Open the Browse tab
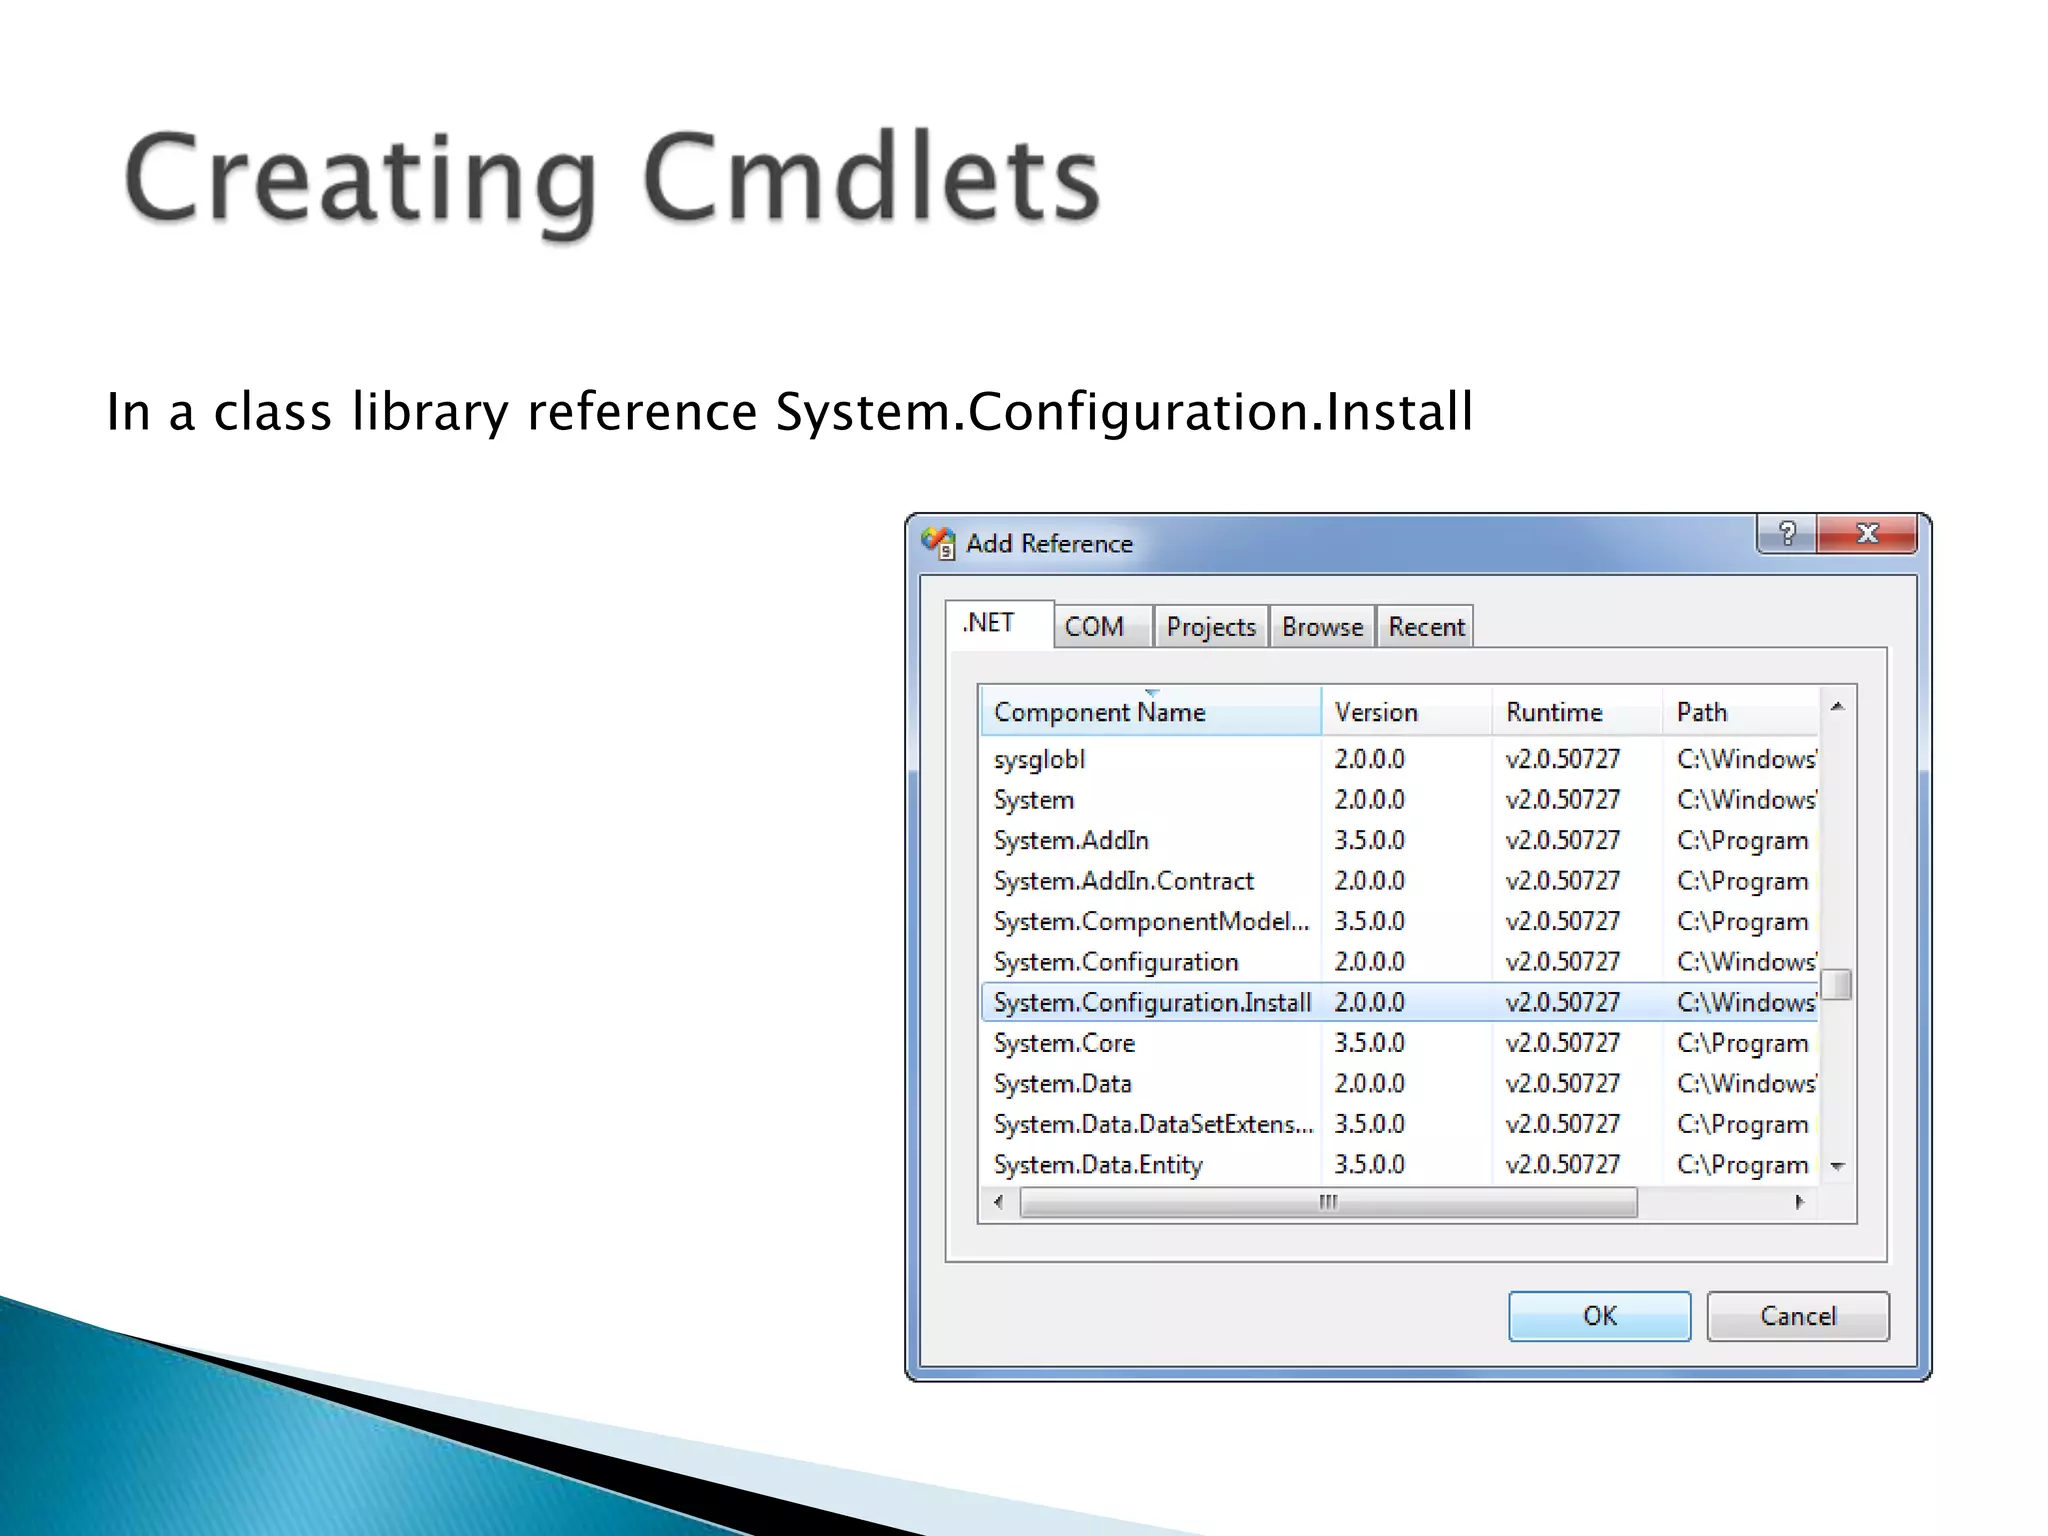Image resolution: width=2048 pixels, height=1536 pixels. (x=1322, y=627)
